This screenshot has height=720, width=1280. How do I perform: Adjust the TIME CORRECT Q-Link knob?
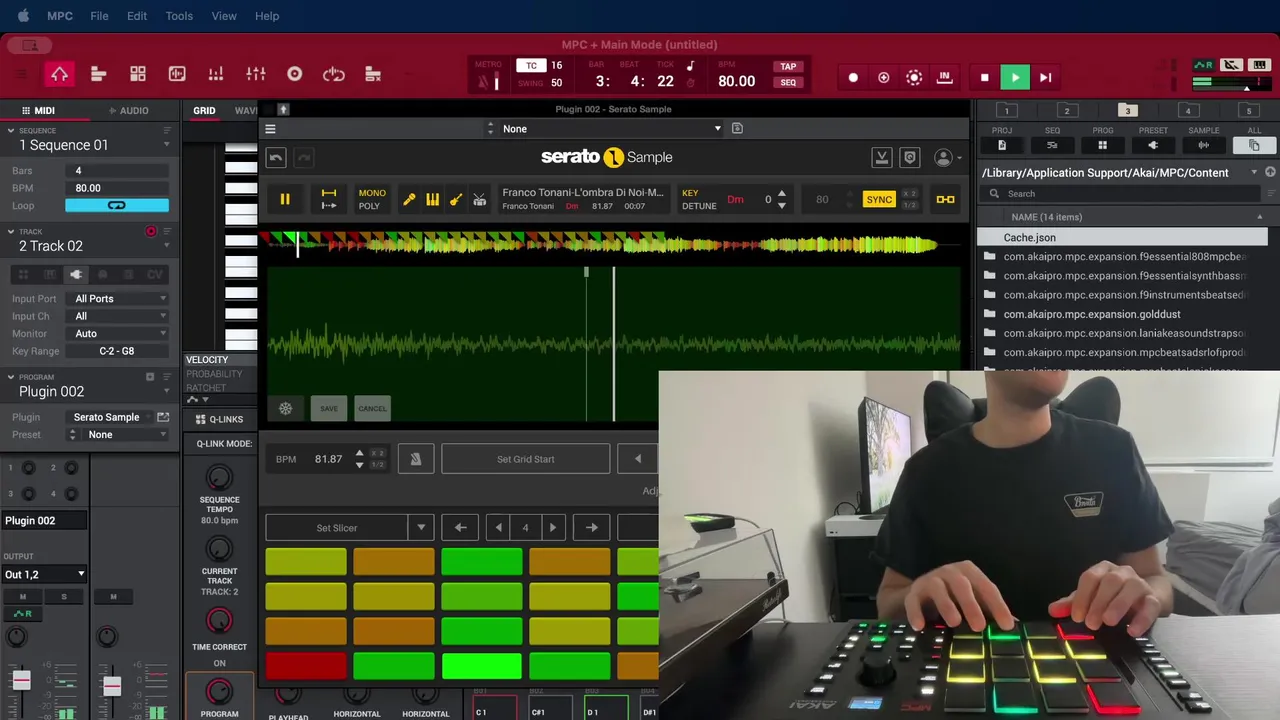(x=219, y=621)
